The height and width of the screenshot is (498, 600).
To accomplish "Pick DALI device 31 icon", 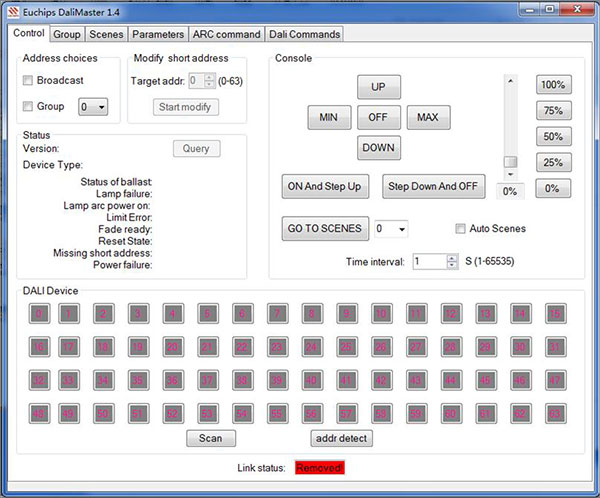I will tap(553, 347).
